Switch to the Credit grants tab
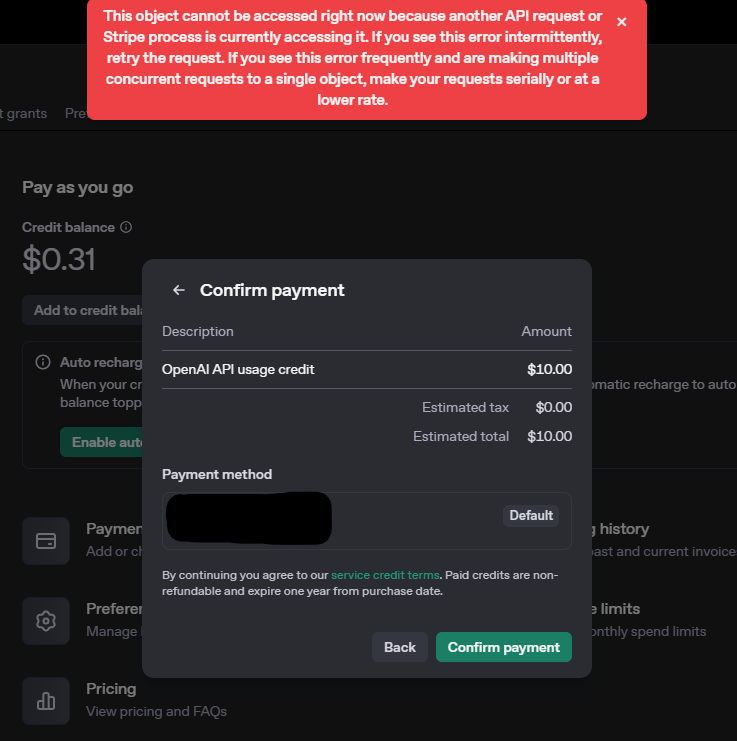This screenshot has width=737, height=741. point(24,113)
